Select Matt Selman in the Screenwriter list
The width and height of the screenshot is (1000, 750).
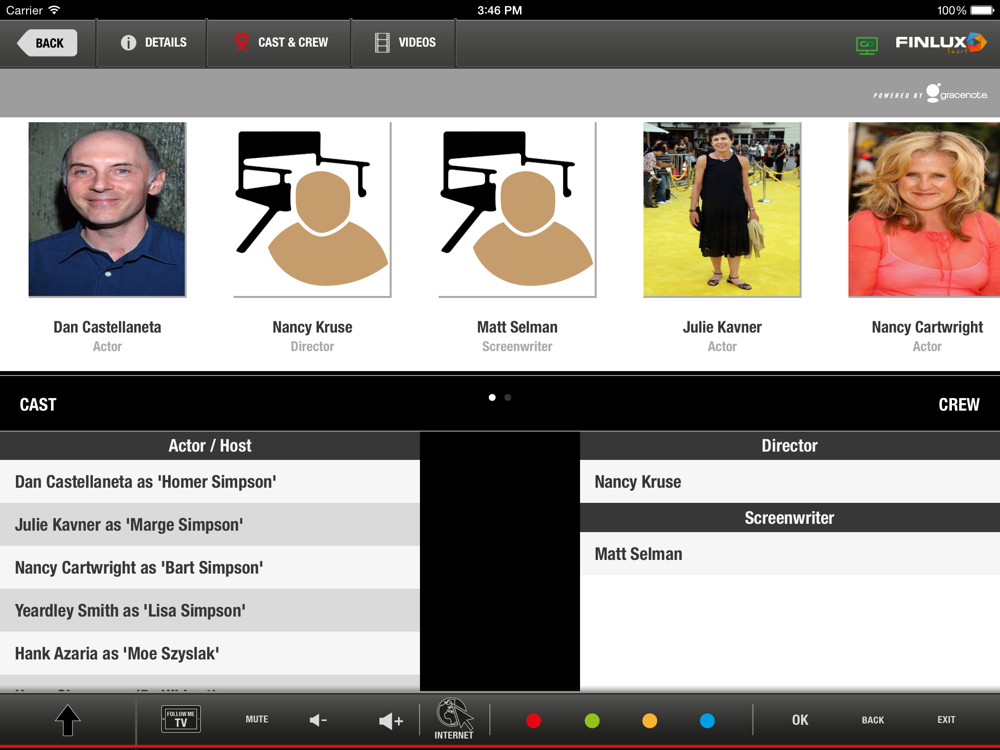point(790,554)
